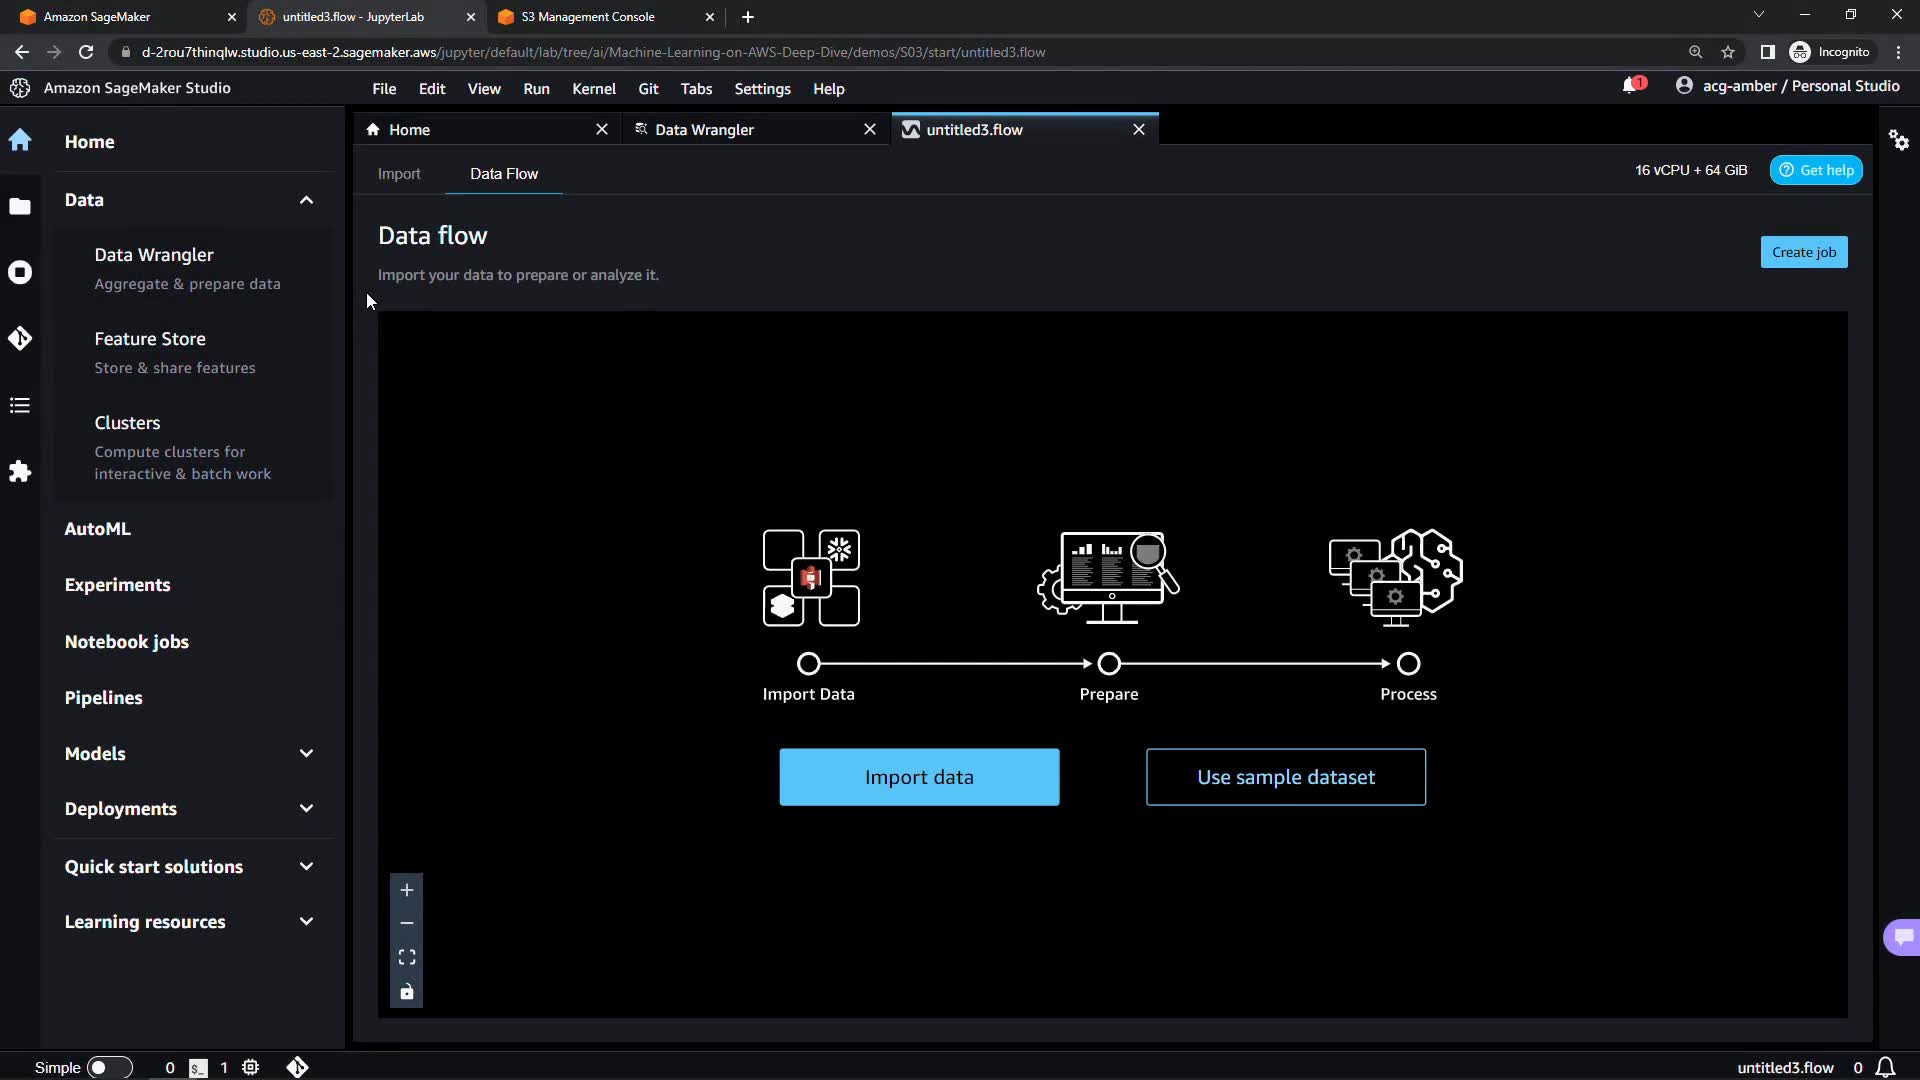Viewport: 1920px width, 1080px height.
Task: Open the extensions puzzle icon
Action: (20, 471)
